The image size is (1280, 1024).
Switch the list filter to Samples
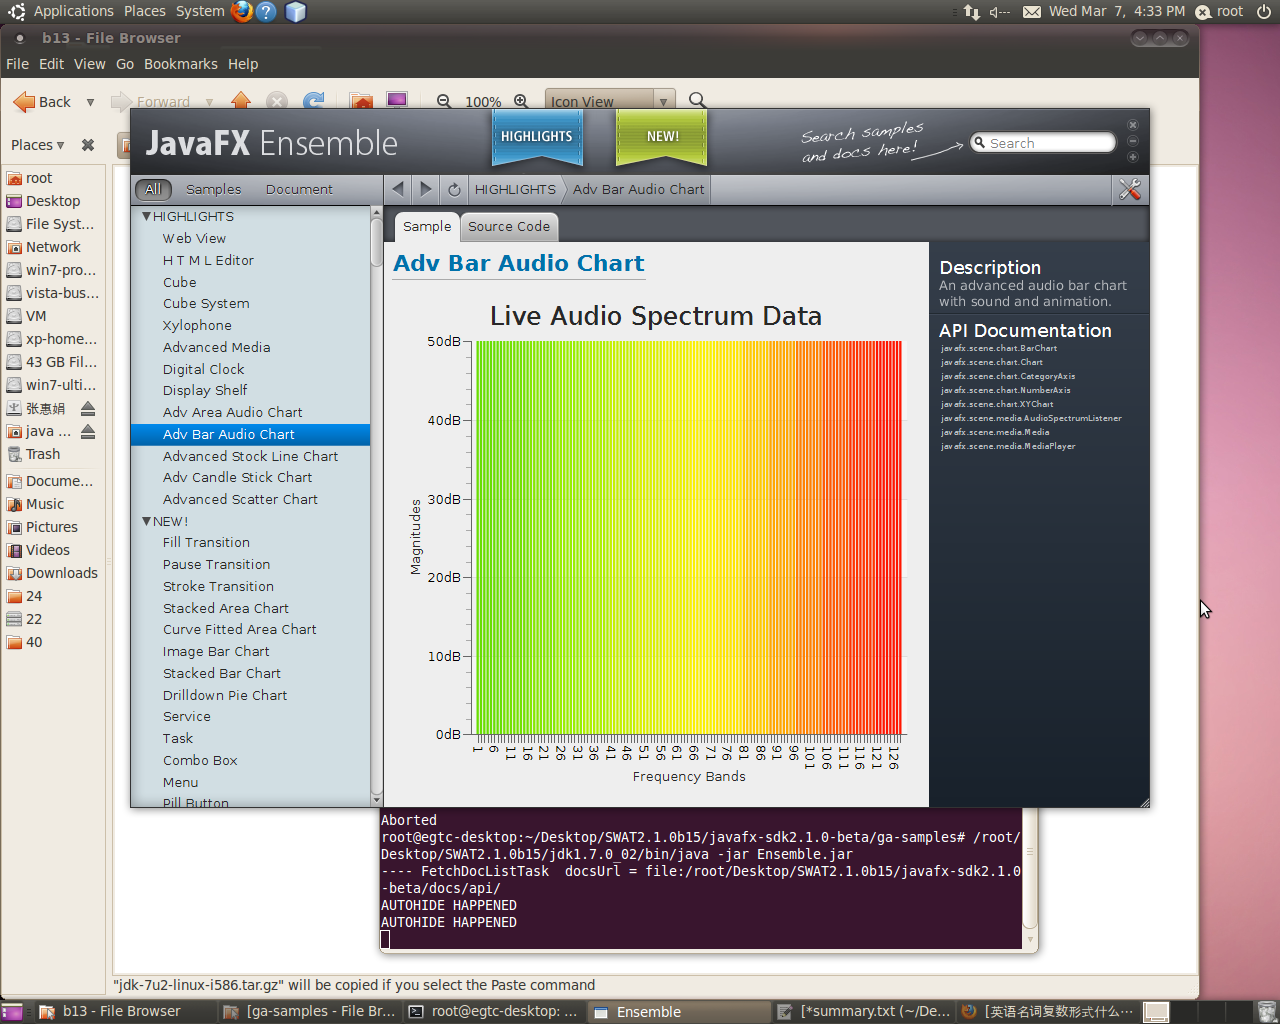click(213, 189)
